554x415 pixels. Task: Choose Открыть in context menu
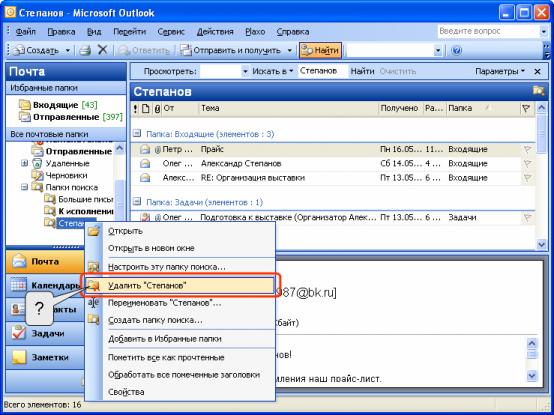pos(180,231)
